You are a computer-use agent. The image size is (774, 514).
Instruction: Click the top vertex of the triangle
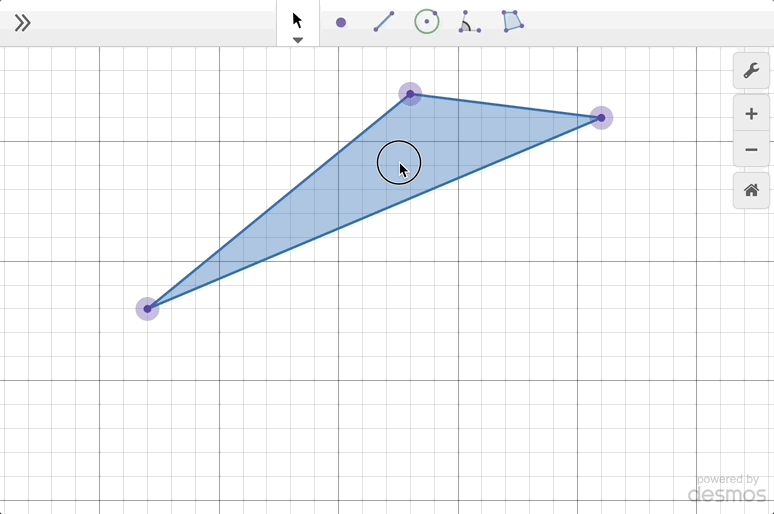[410, 94]
